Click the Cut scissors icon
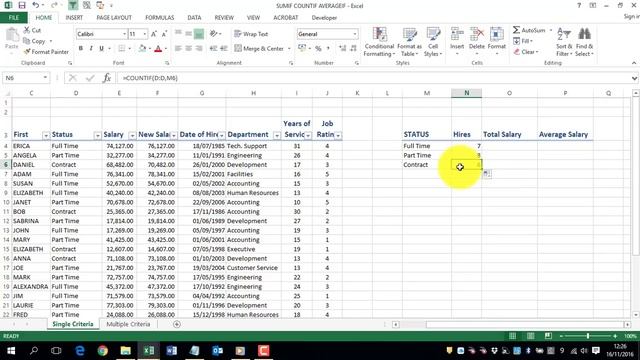 pos(27,30)
